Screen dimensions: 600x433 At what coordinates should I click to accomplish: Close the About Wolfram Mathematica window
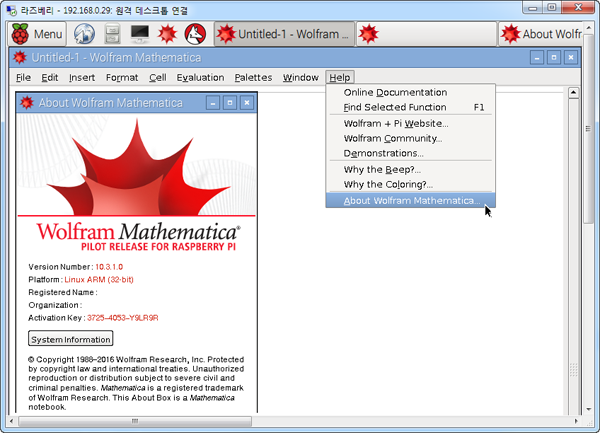247,103
